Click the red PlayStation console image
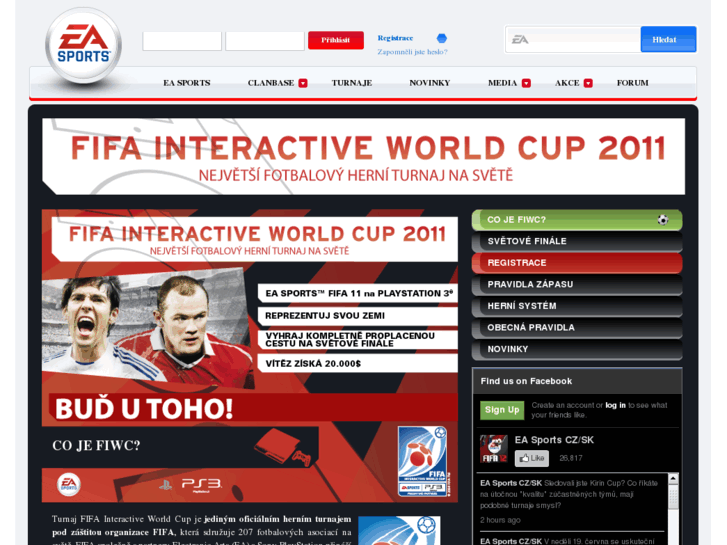Viewport: 727px width, 545px height. (x=282, y=447)
